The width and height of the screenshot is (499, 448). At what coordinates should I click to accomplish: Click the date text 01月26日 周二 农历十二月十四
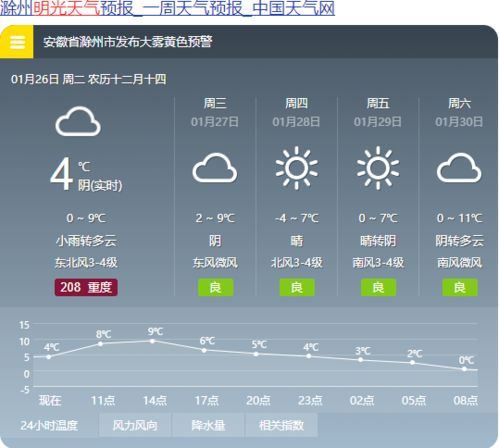point(89,79)
